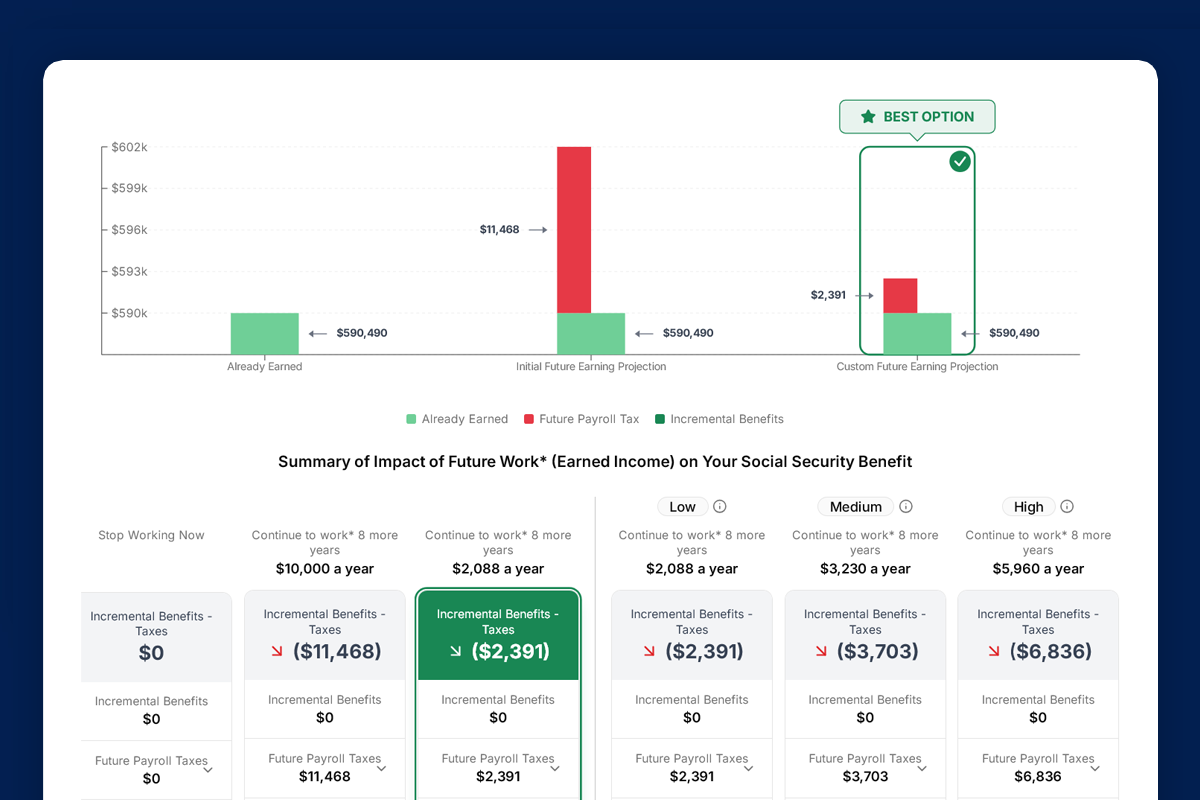Expand Future Payroll Taxes under Stop Working Now

pos(208,771)
